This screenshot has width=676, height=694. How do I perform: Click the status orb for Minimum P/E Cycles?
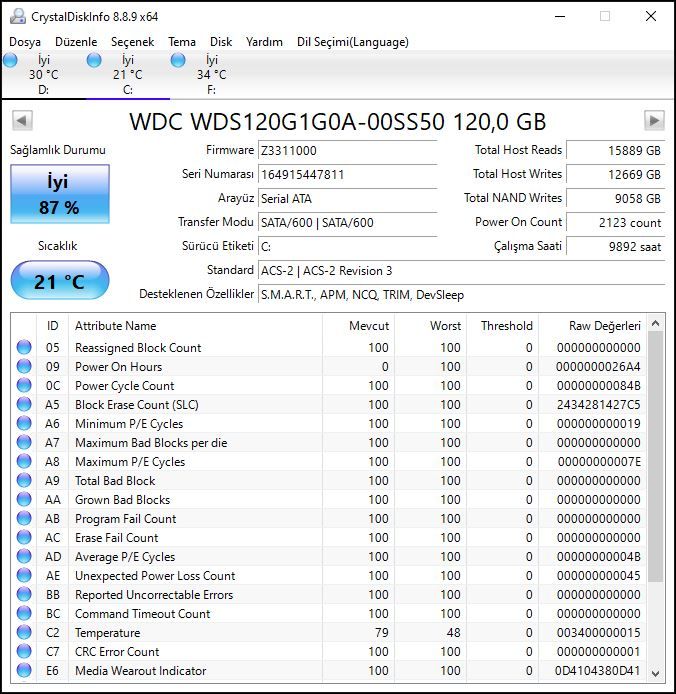coord(24,424)
